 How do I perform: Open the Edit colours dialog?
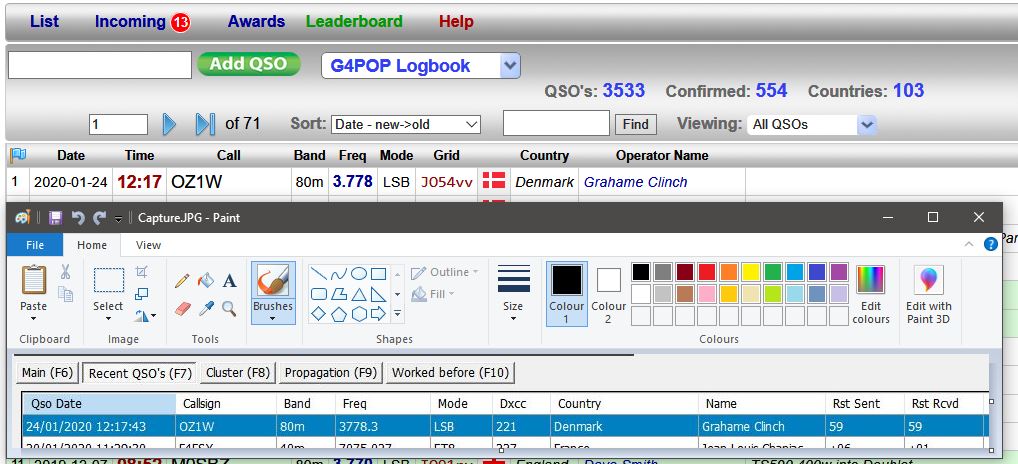(871, 293)
